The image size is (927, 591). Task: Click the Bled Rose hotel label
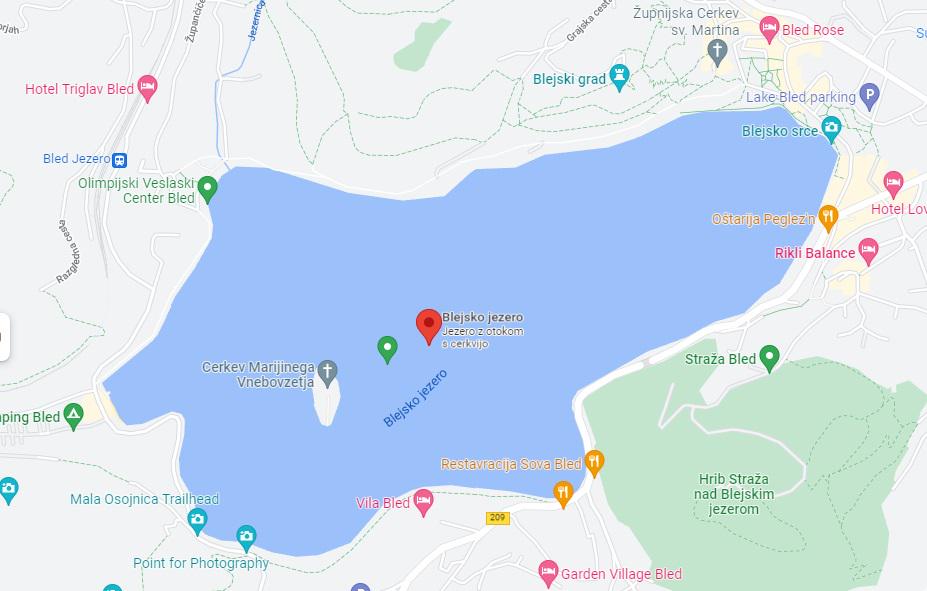pos(813,30)
